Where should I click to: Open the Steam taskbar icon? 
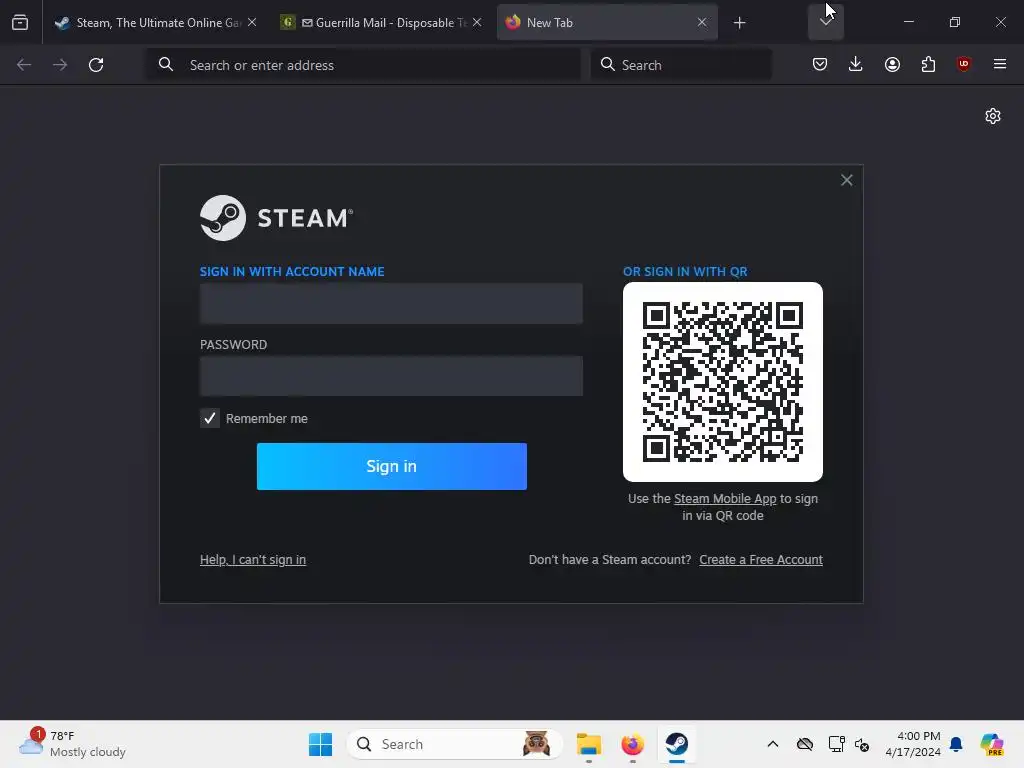point(677,744)
